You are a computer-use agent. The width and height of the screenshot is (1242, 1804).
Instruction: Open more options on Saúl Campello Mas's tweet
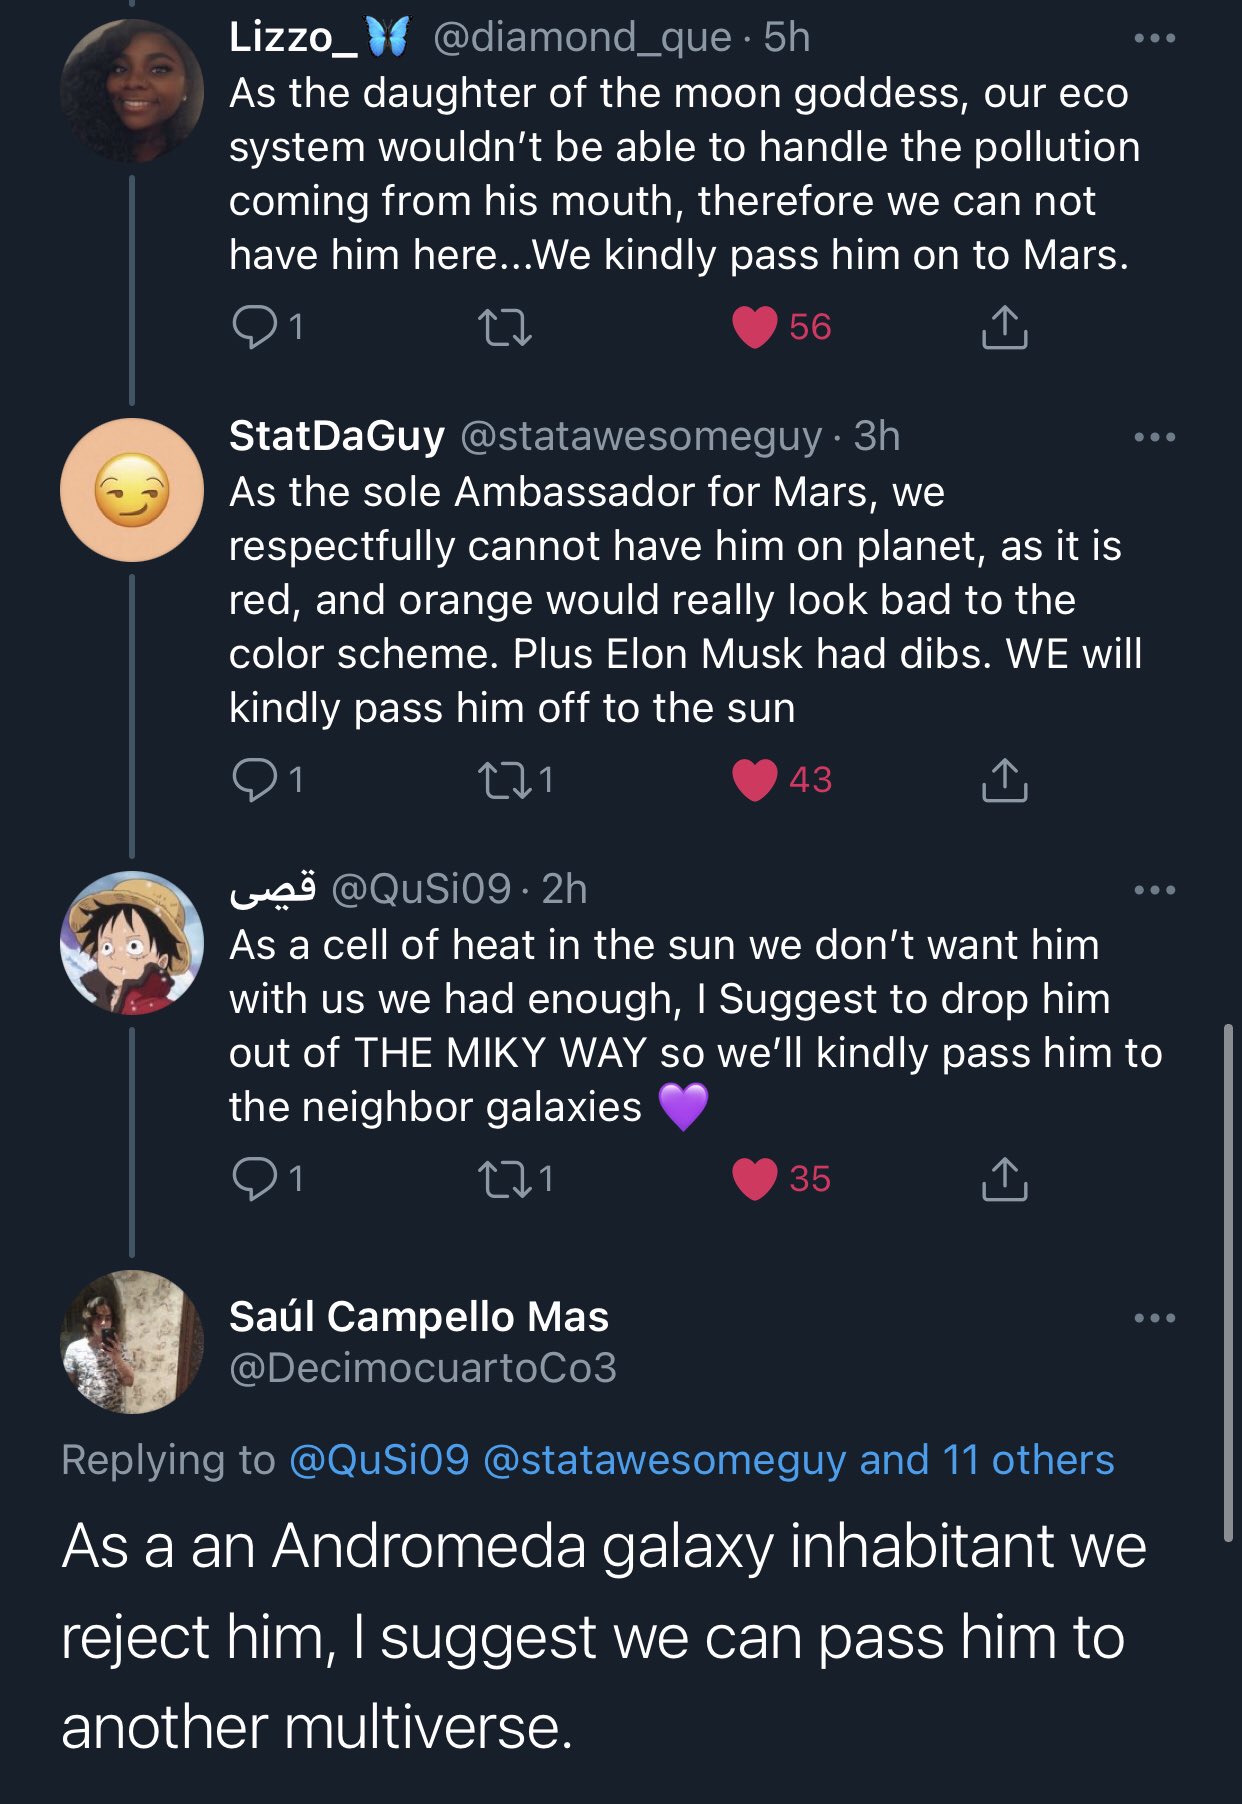click(1155, 1318)
